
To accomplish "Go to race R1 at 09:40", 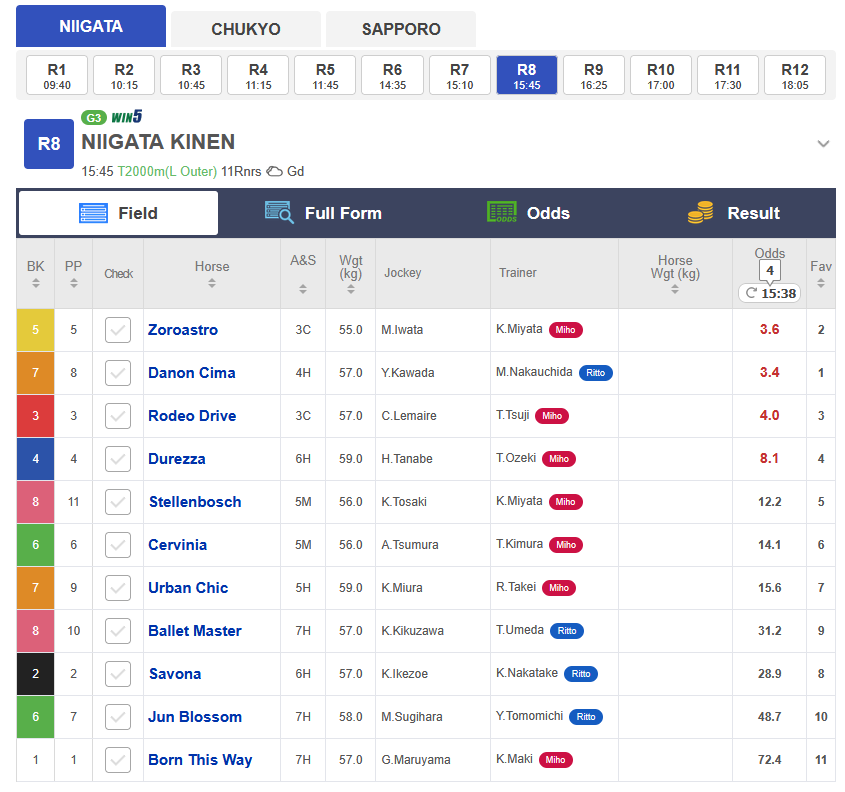I will (x=57, y=75).
